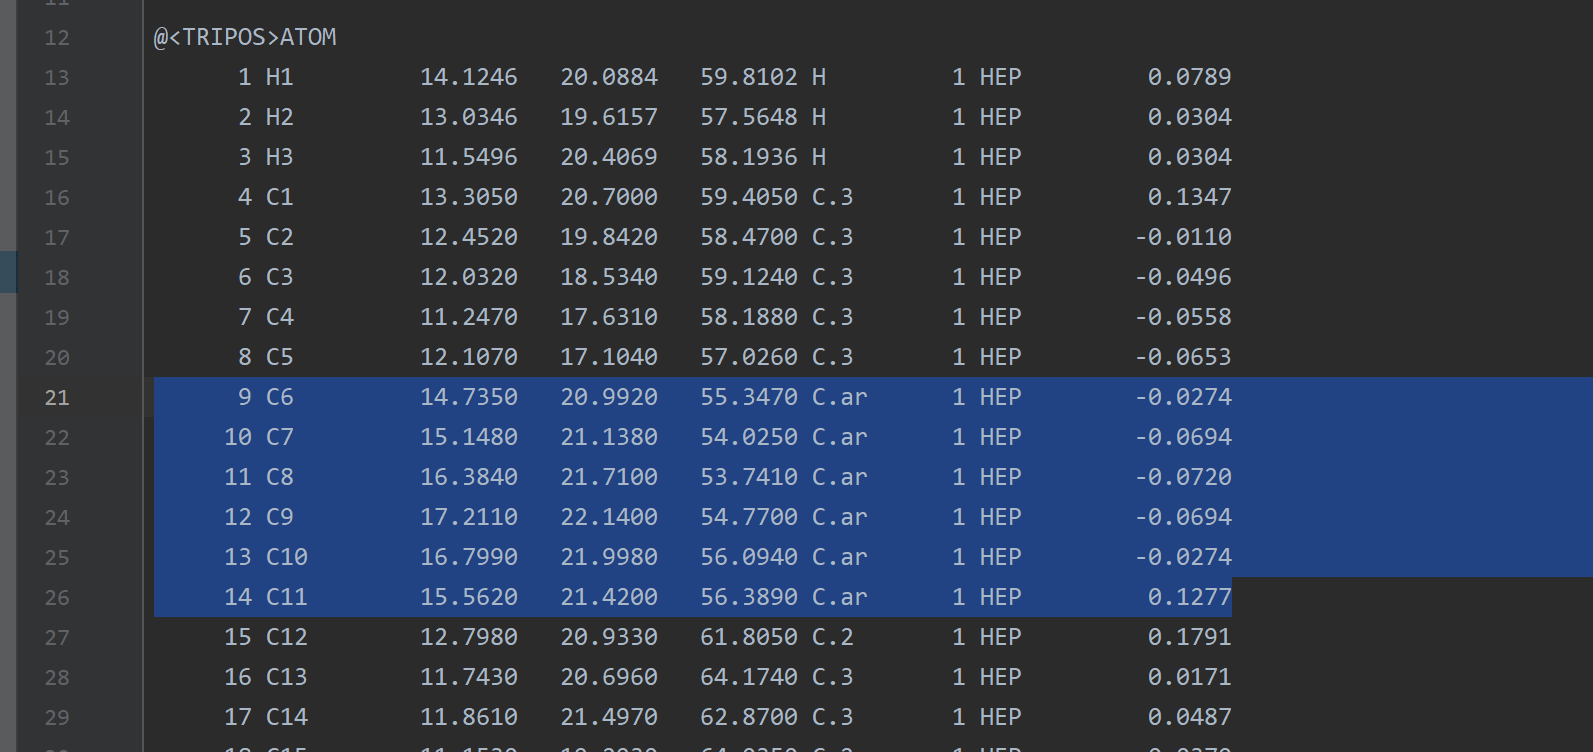Click atom type C.ar on C8 row
1593x752 pixels.
840,477
